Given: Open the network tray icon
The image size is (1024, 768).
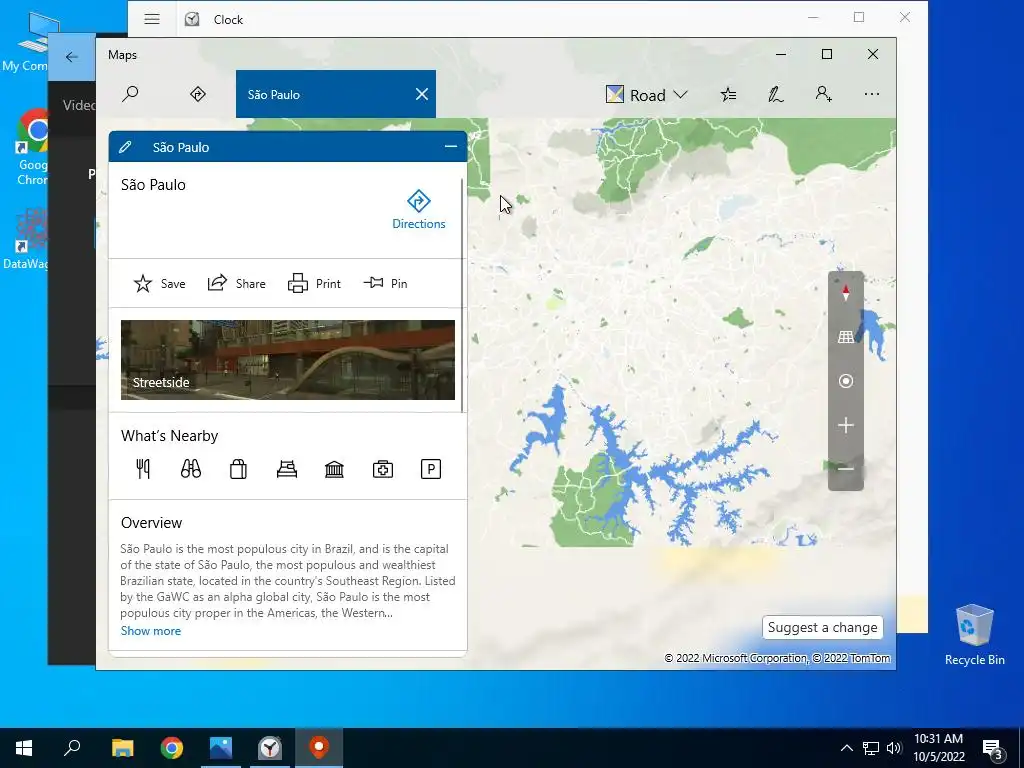Looking at the screenshot, I should [x=871, y=748].
